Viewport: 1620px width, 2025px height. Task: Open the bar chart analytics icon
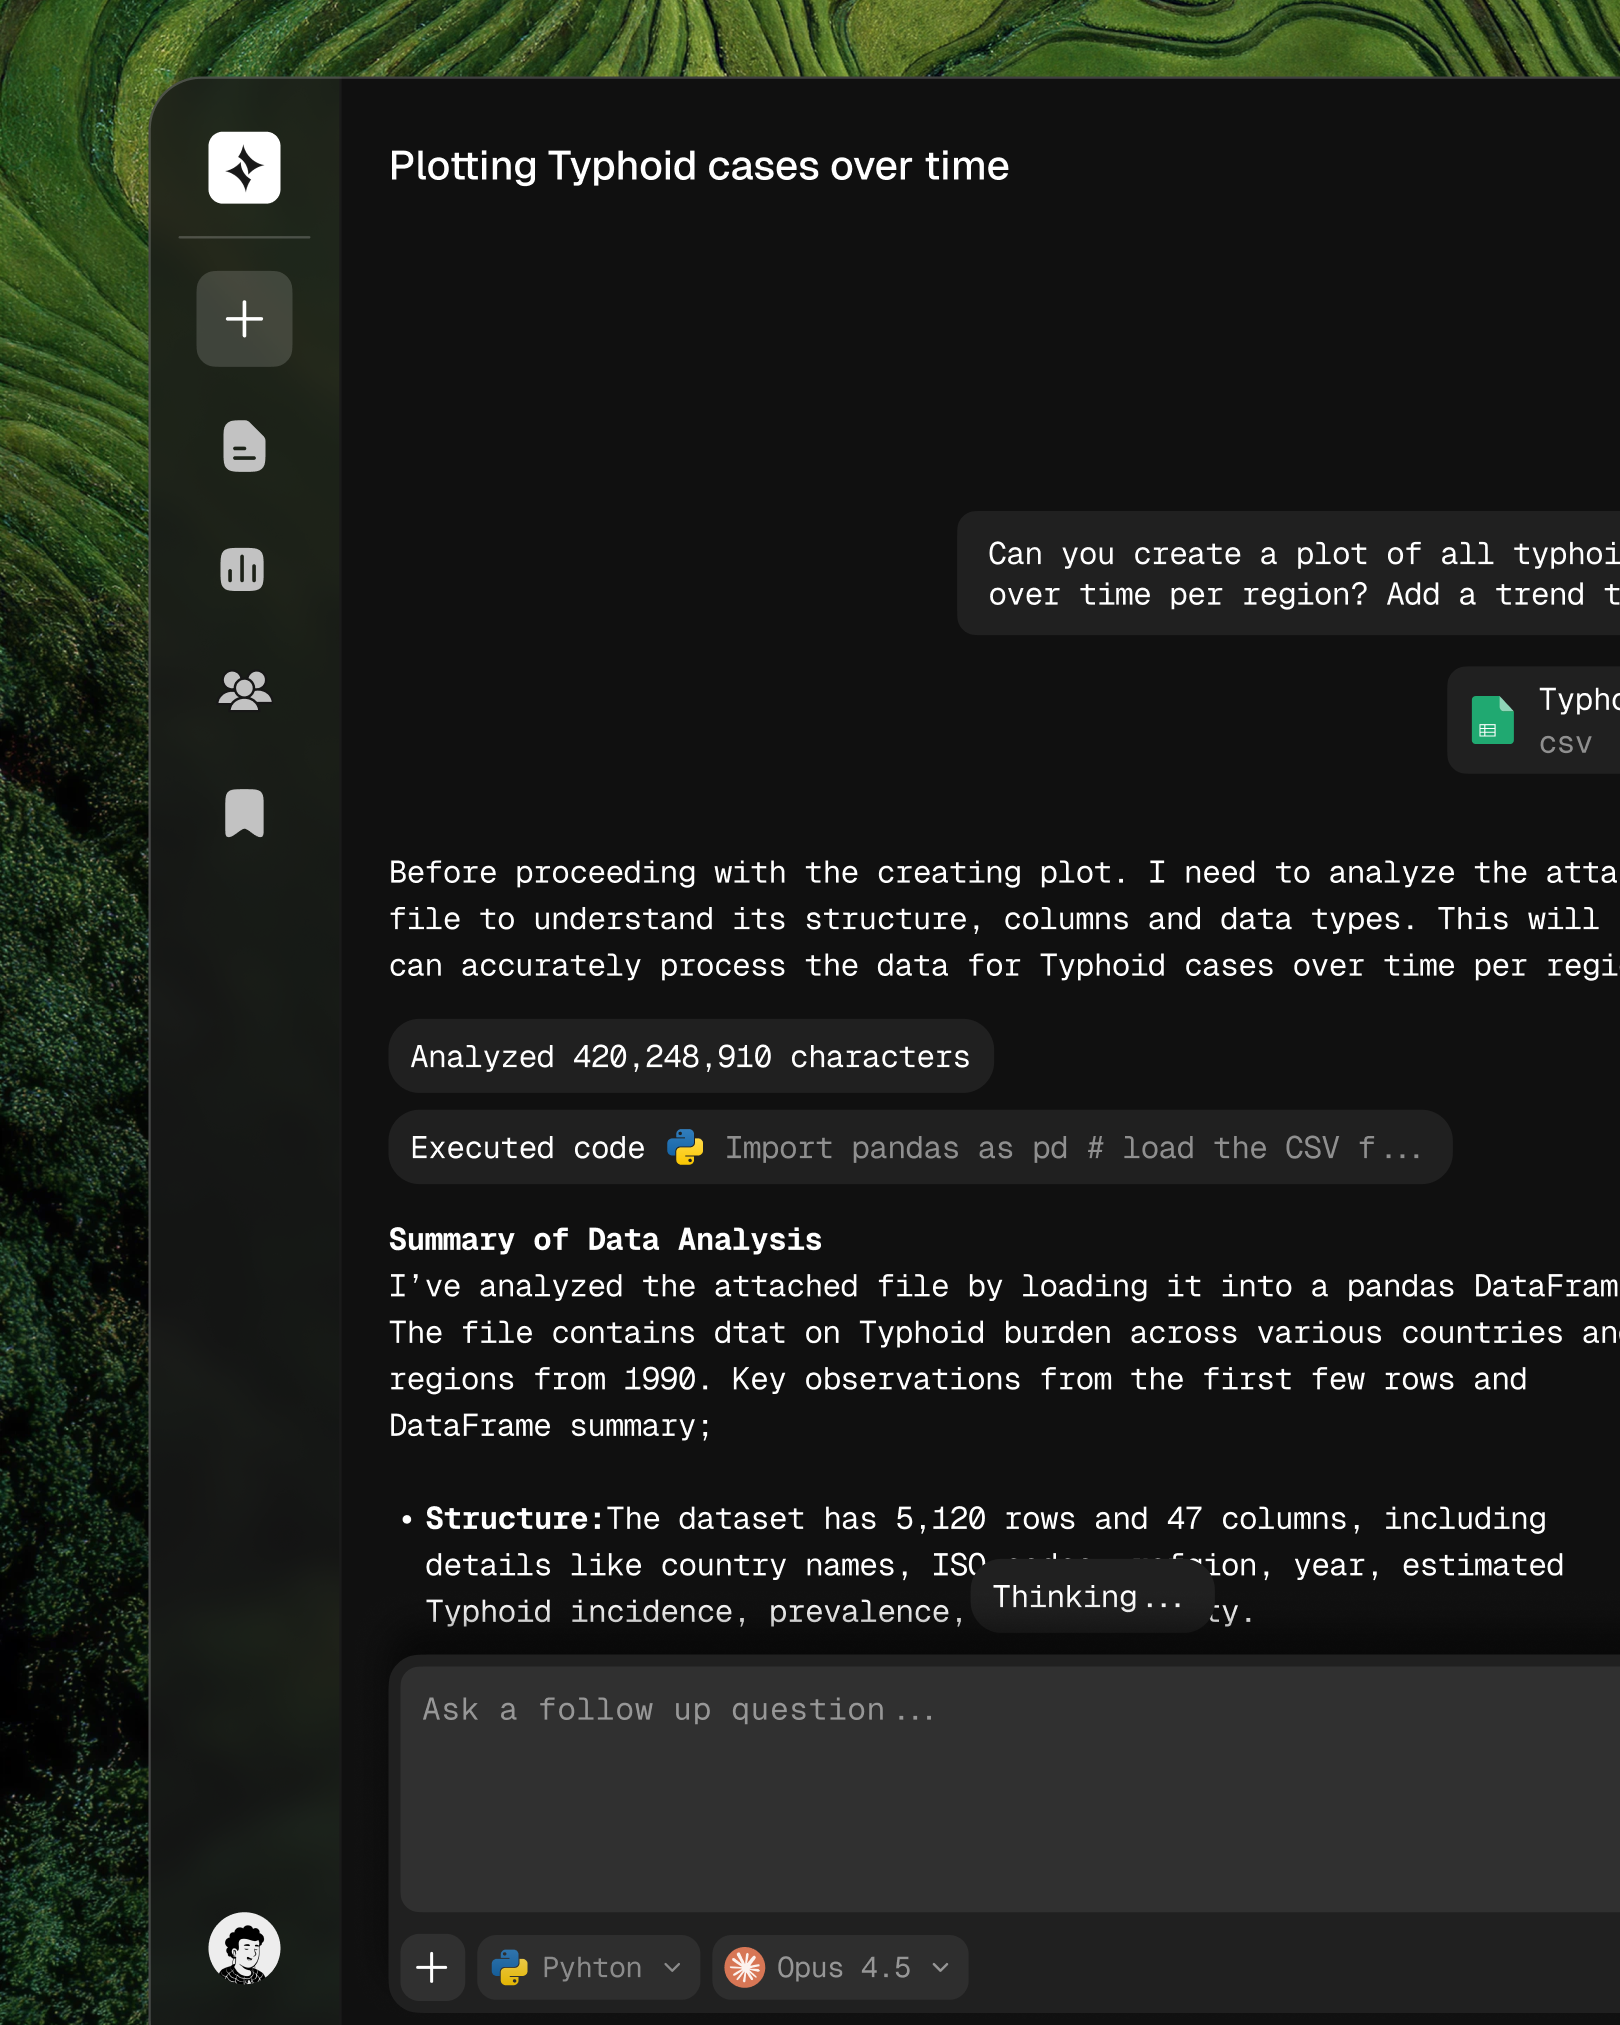tap(242, 569)
